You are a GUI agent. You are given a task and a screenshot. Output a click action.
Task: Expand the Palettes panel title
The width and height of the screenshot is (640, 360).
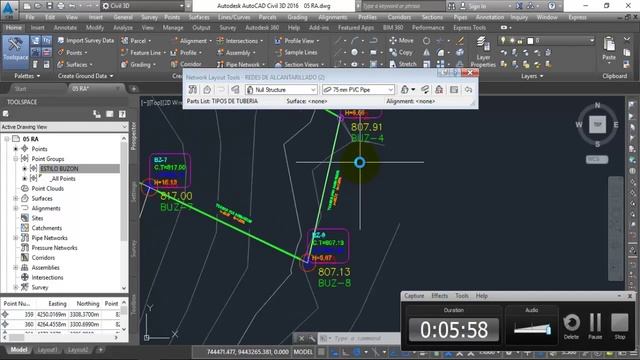(27, 76)
